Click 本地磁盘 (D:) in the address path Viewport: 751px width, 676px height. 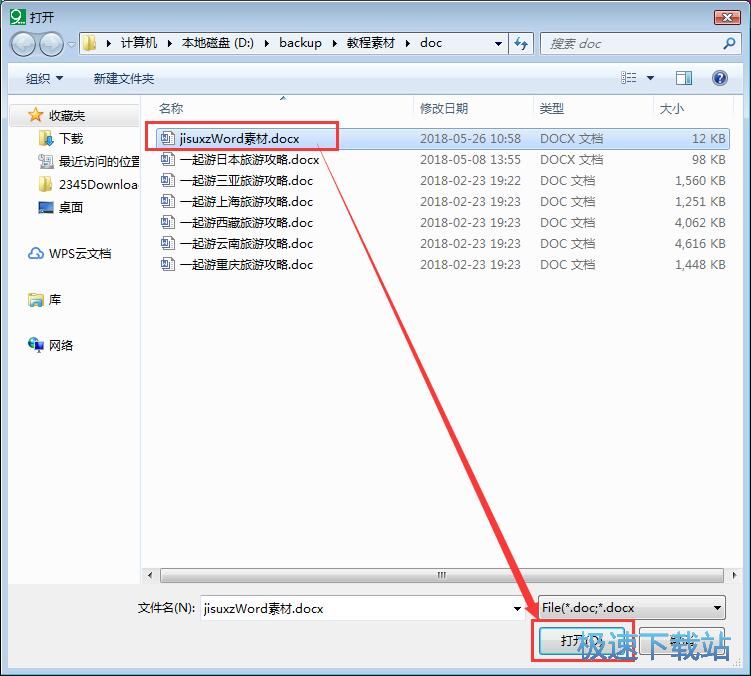217,43
